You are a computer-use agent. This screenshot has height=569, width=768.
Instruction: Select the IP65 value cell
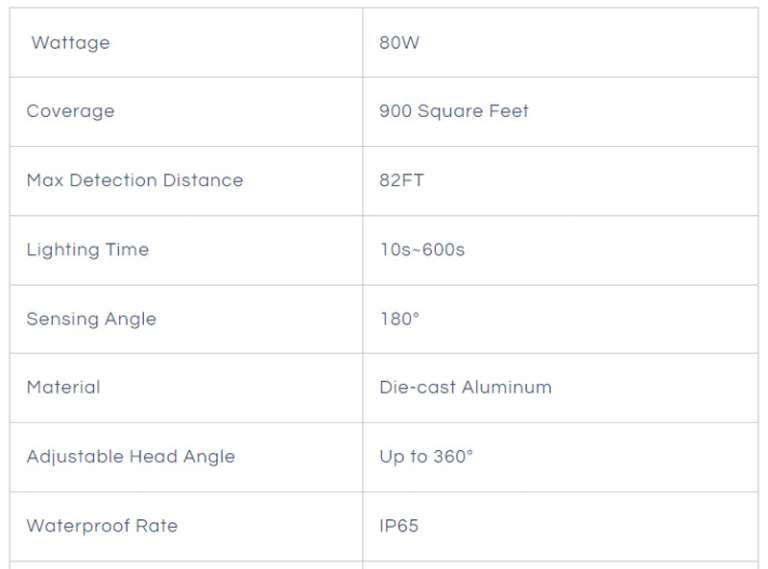click(398, 525)
